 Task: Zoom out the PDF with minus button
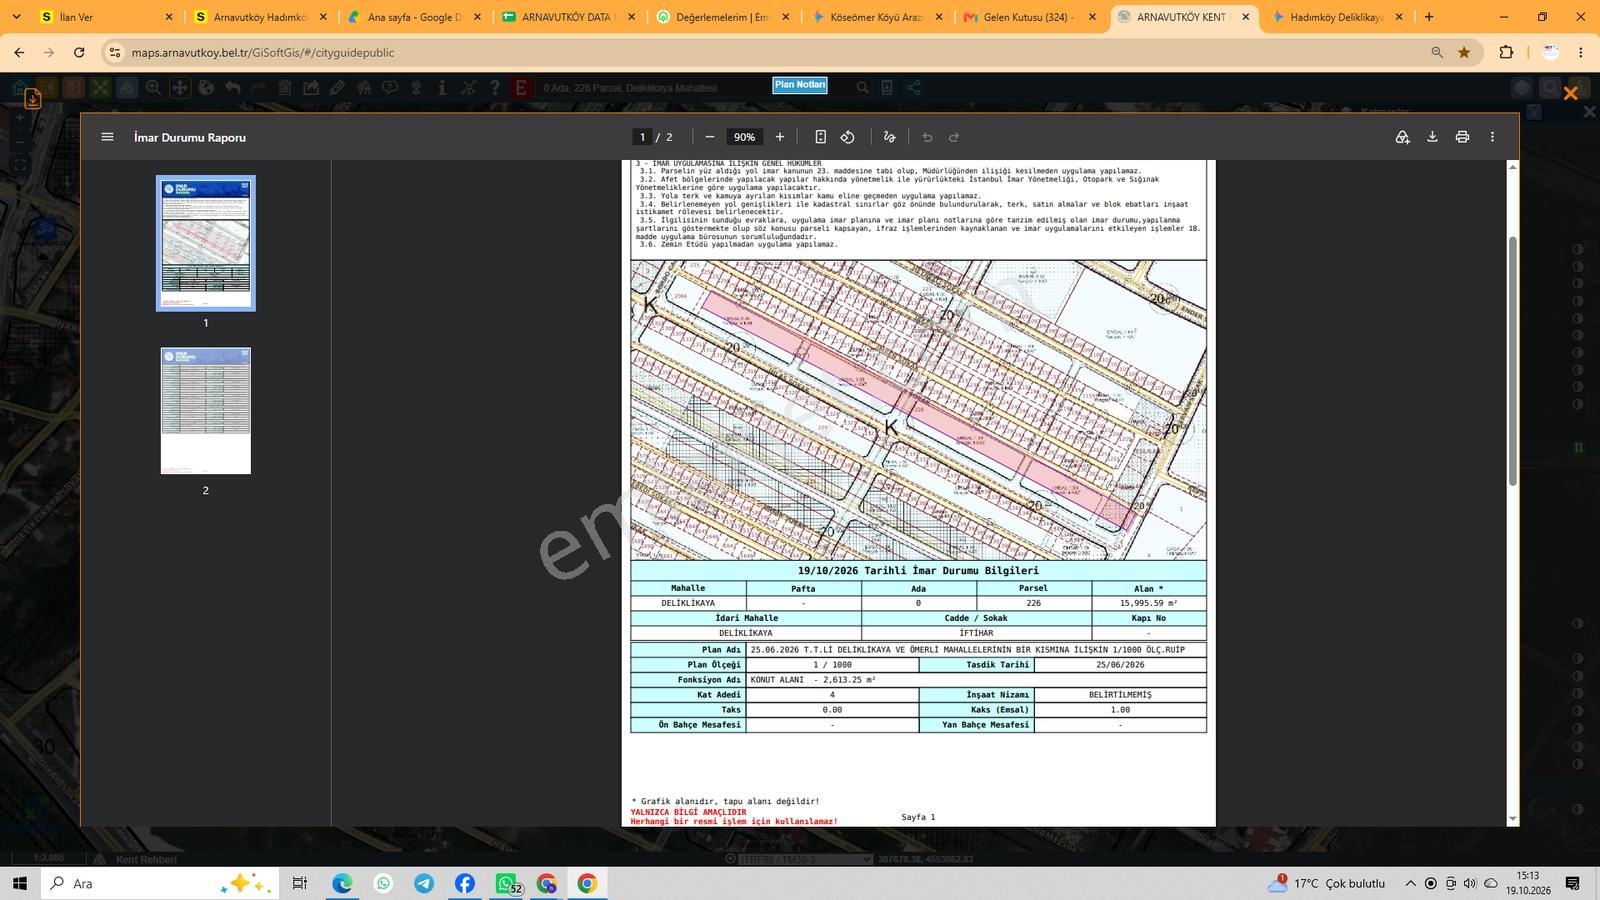coord(710,137)
